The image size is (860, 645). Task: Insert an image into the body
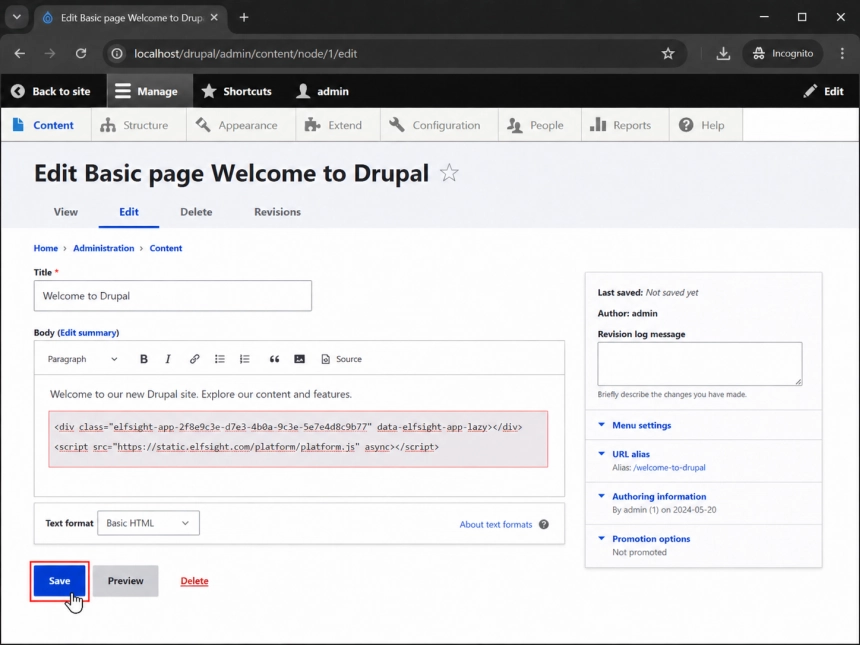(x=299, y=359)
